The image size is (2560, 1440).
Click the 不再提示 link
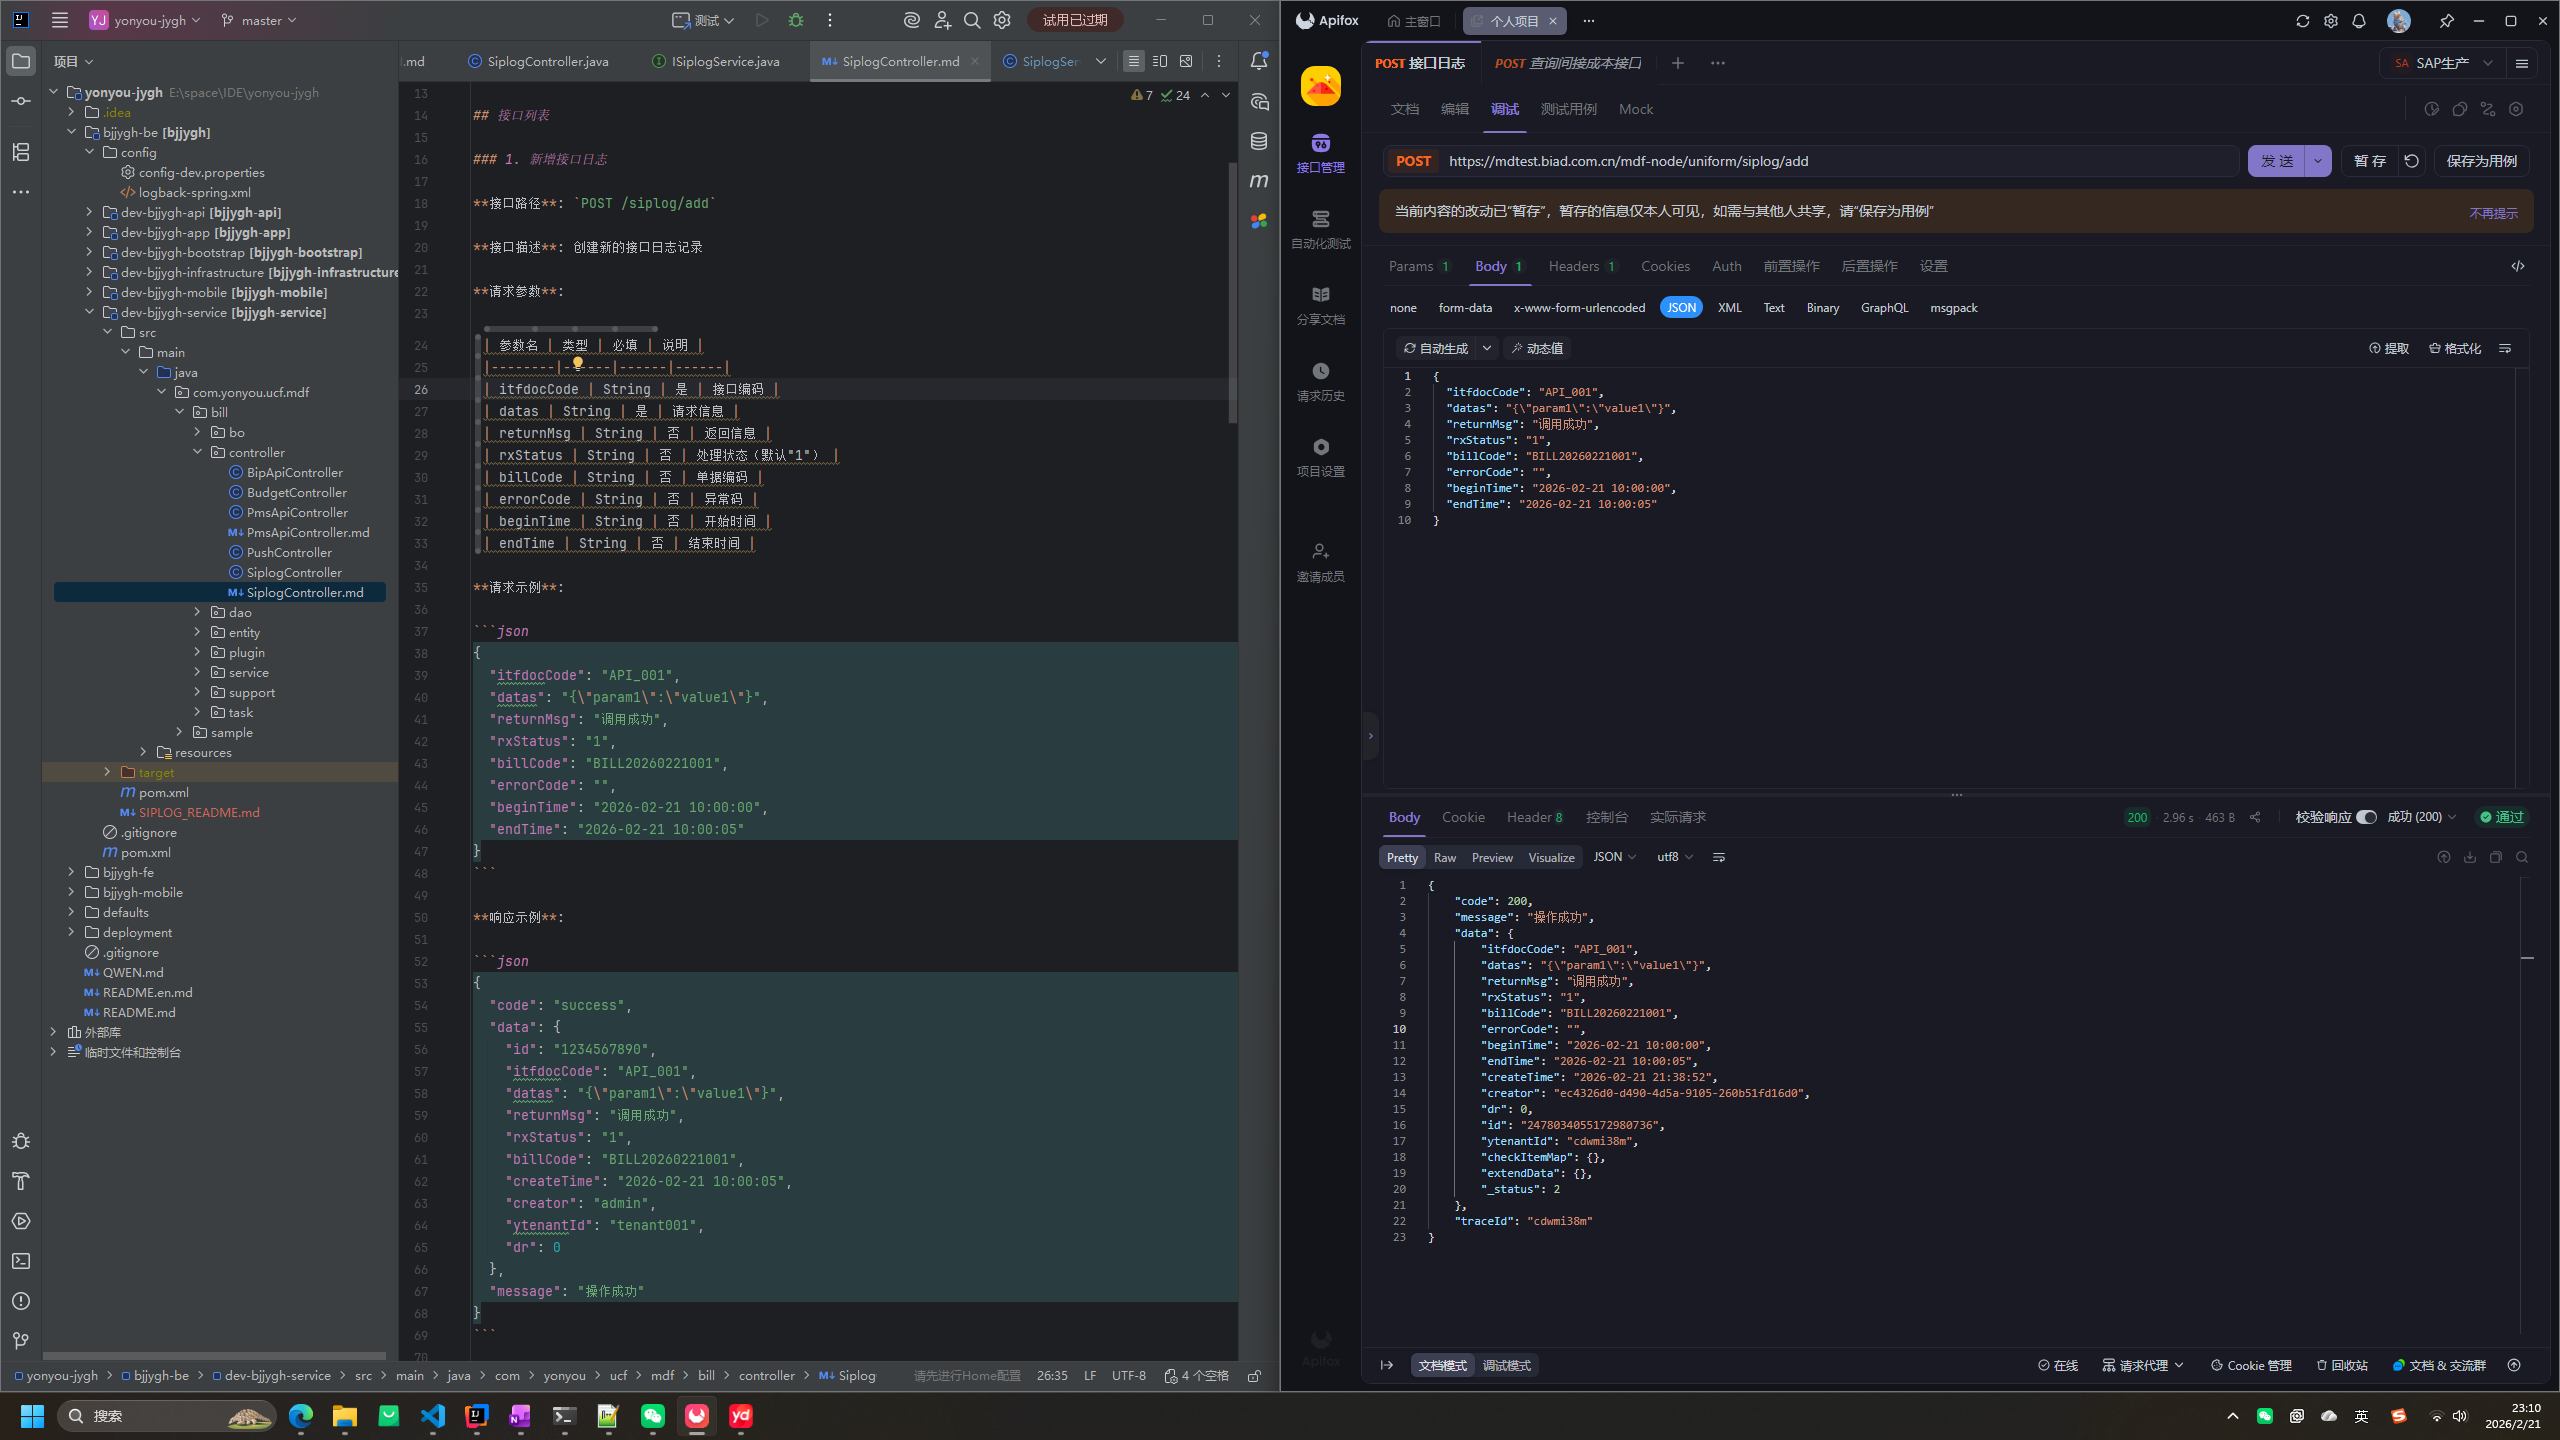(x=2493, y=213)
